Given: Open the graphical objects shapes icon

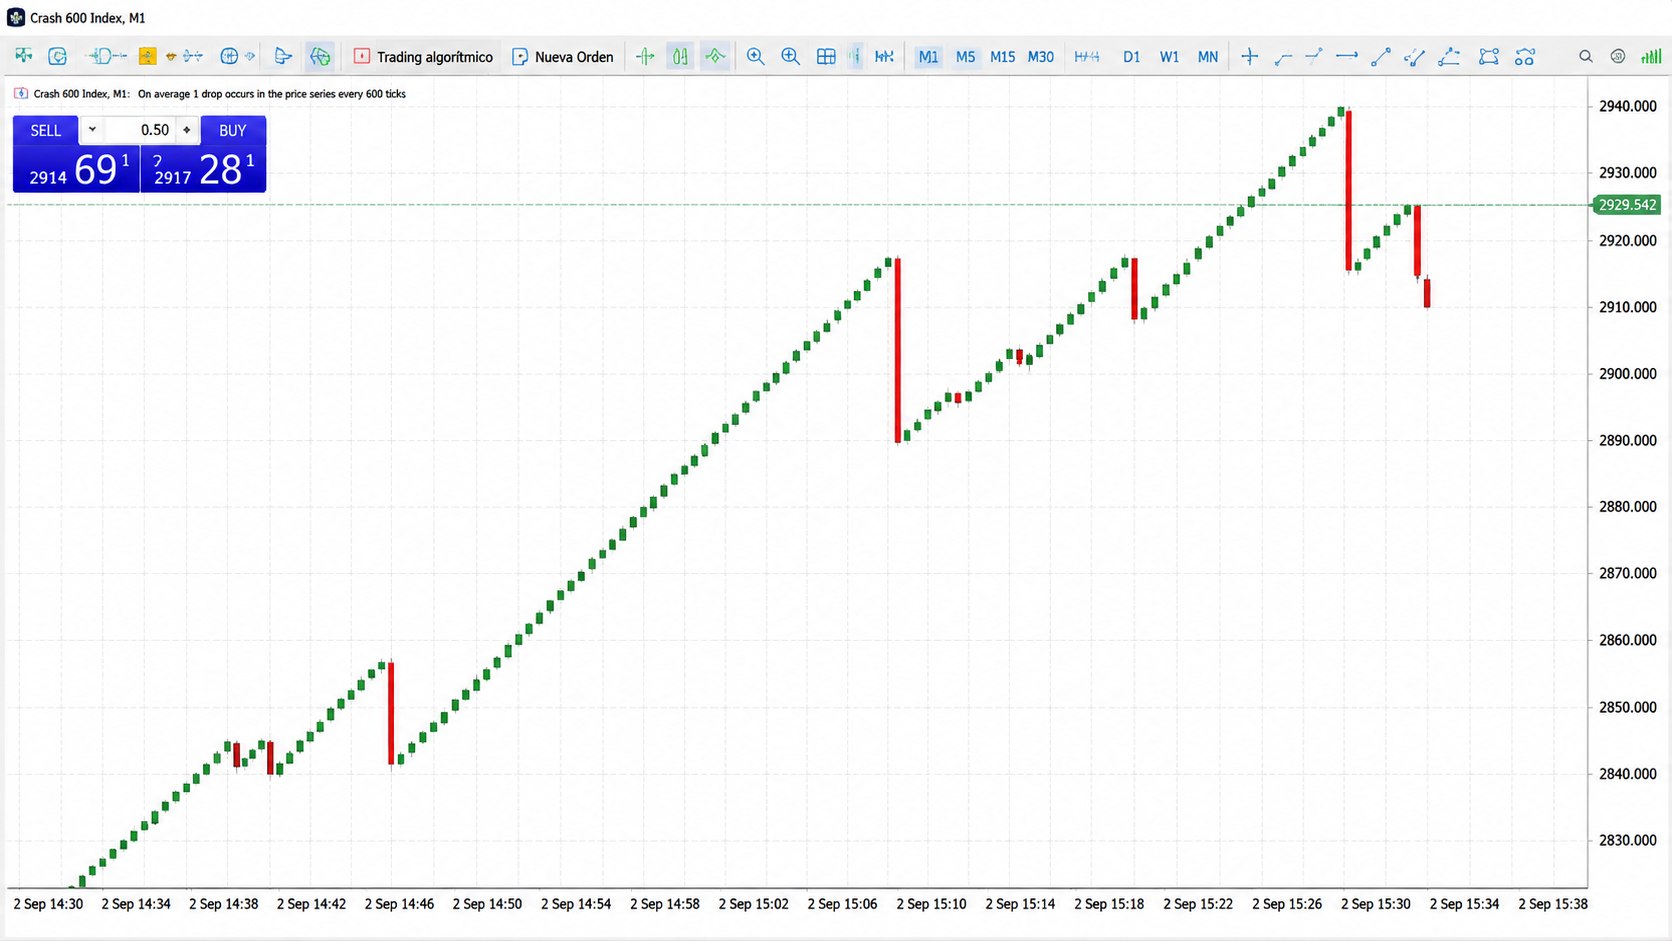Looking at the screenshot, I should 1524,56.
